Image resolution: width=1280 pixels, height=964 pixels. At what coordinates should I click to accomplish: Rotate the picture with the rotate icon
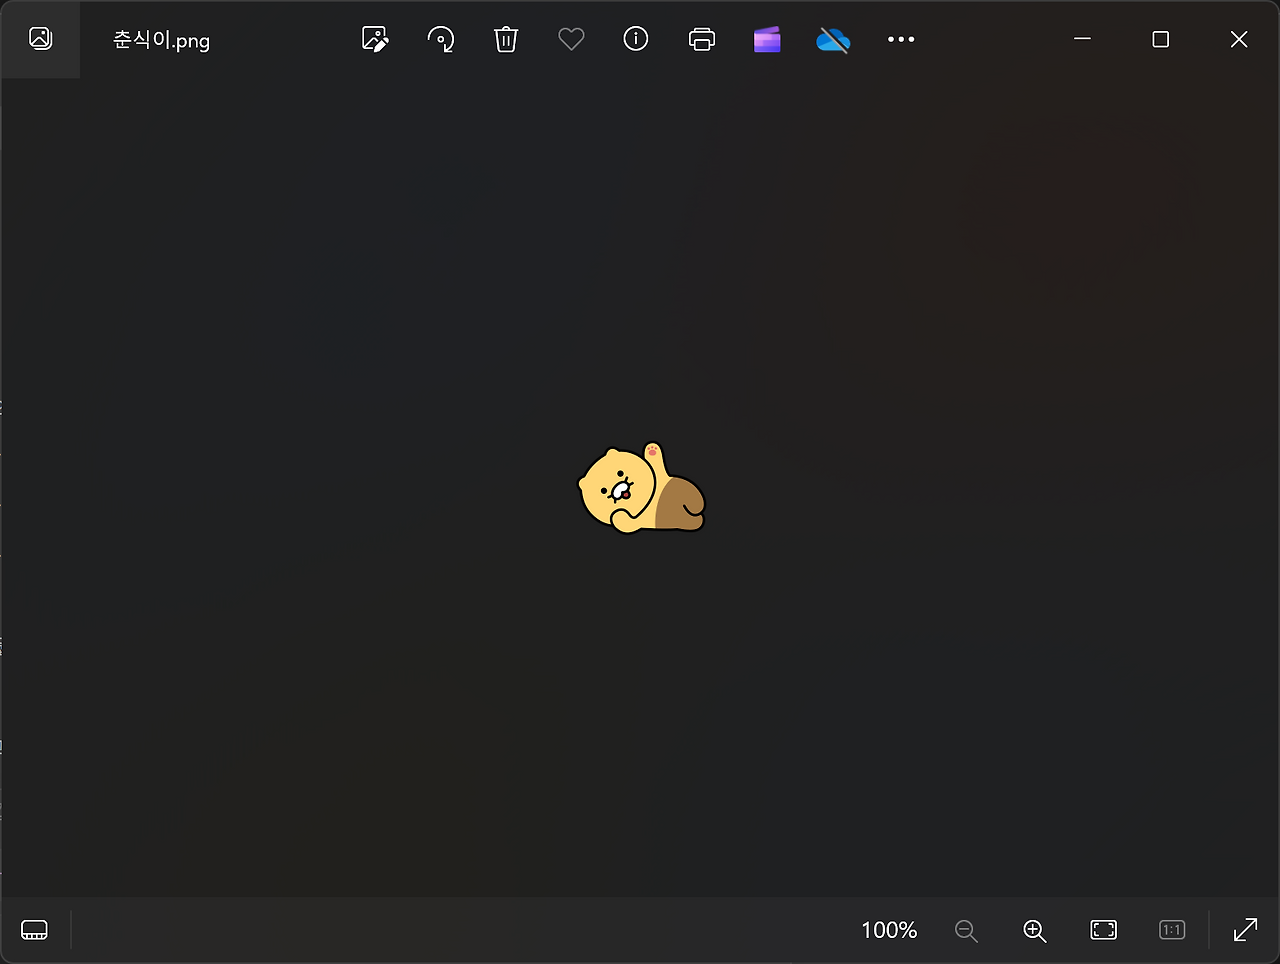[x=441, y=39]
